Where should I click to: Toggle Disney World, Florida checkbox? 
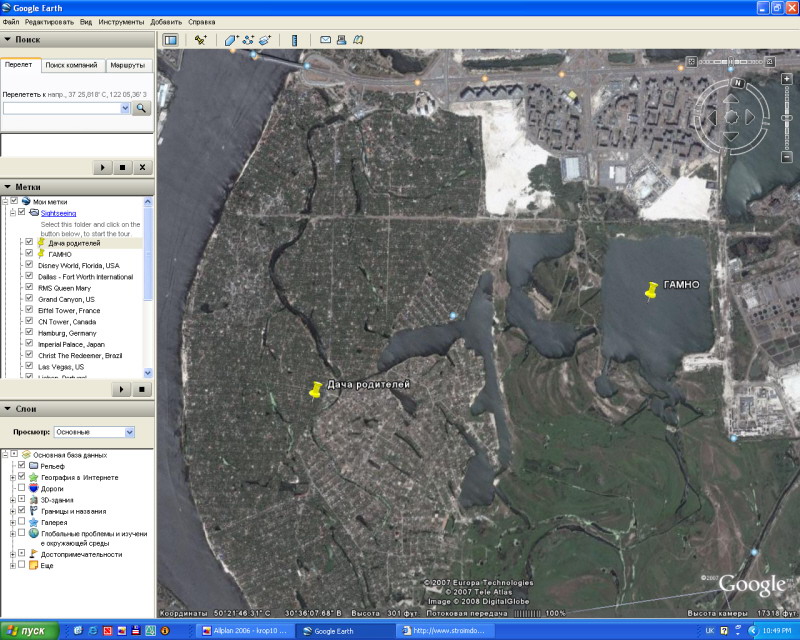pos(29,264)
